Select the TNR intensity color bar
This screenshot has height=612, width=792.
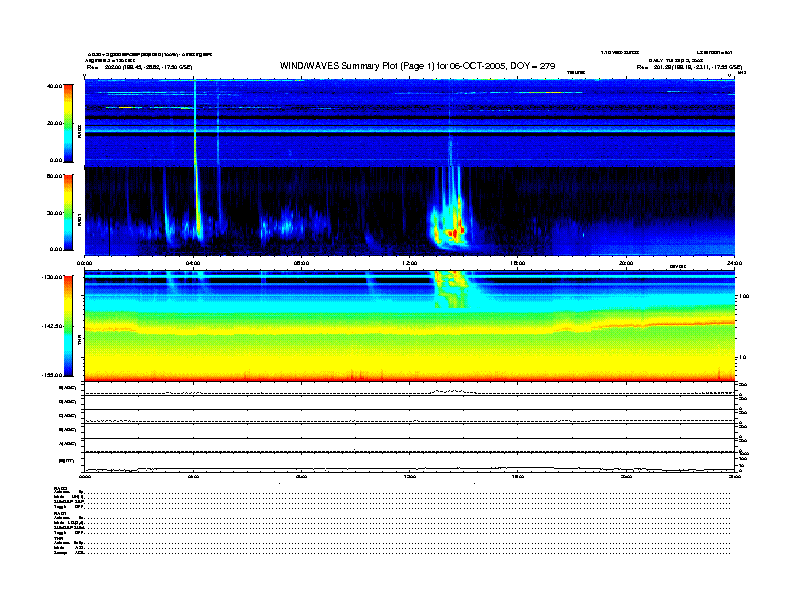pos(68,326)
